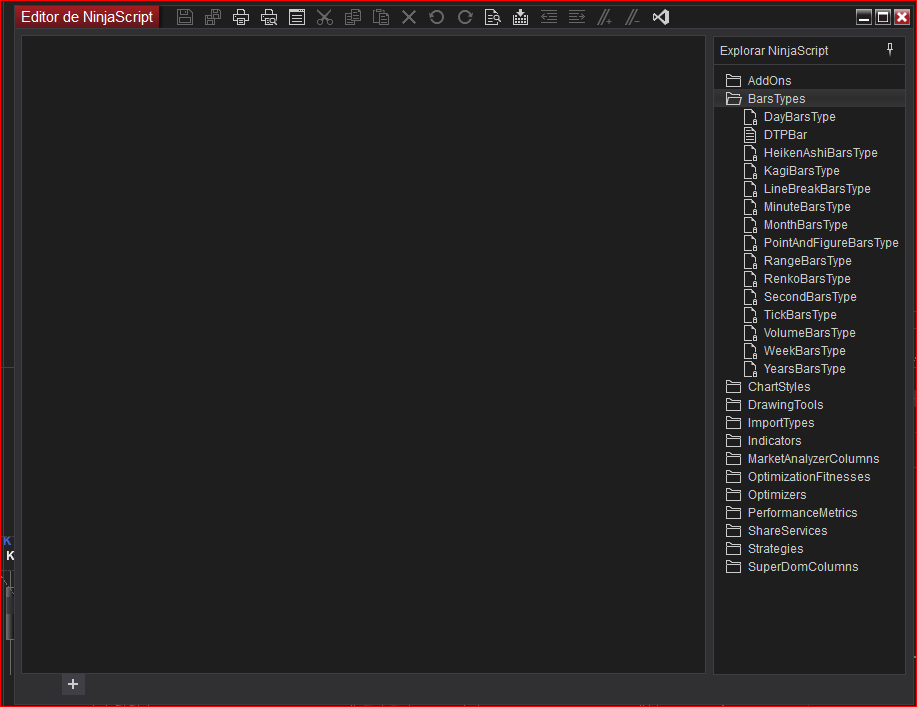The height and width of the screenshot is (707, 917).
Task: Click the Copy icon
Action: click(x=353, y=17)
